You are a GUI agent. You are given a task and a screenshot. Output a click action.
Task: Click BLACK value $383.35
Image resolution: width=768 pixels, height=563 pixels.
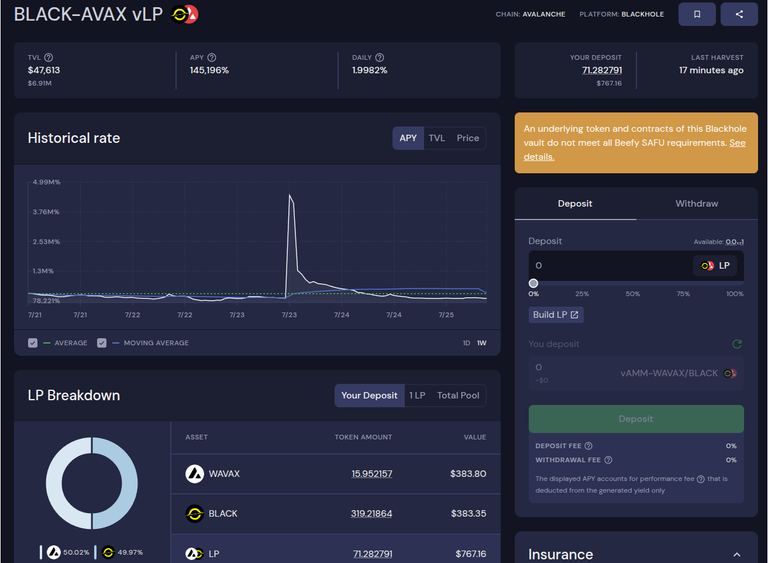(469, 514)
